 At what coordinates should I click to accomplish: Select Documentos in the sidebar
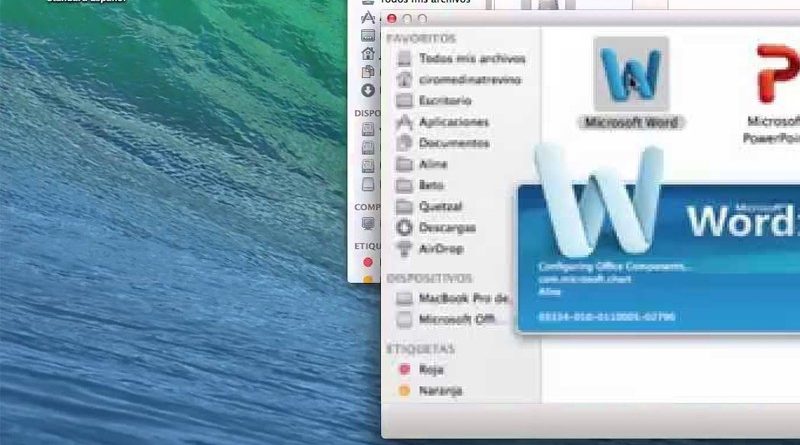click(x=453, y=143)
